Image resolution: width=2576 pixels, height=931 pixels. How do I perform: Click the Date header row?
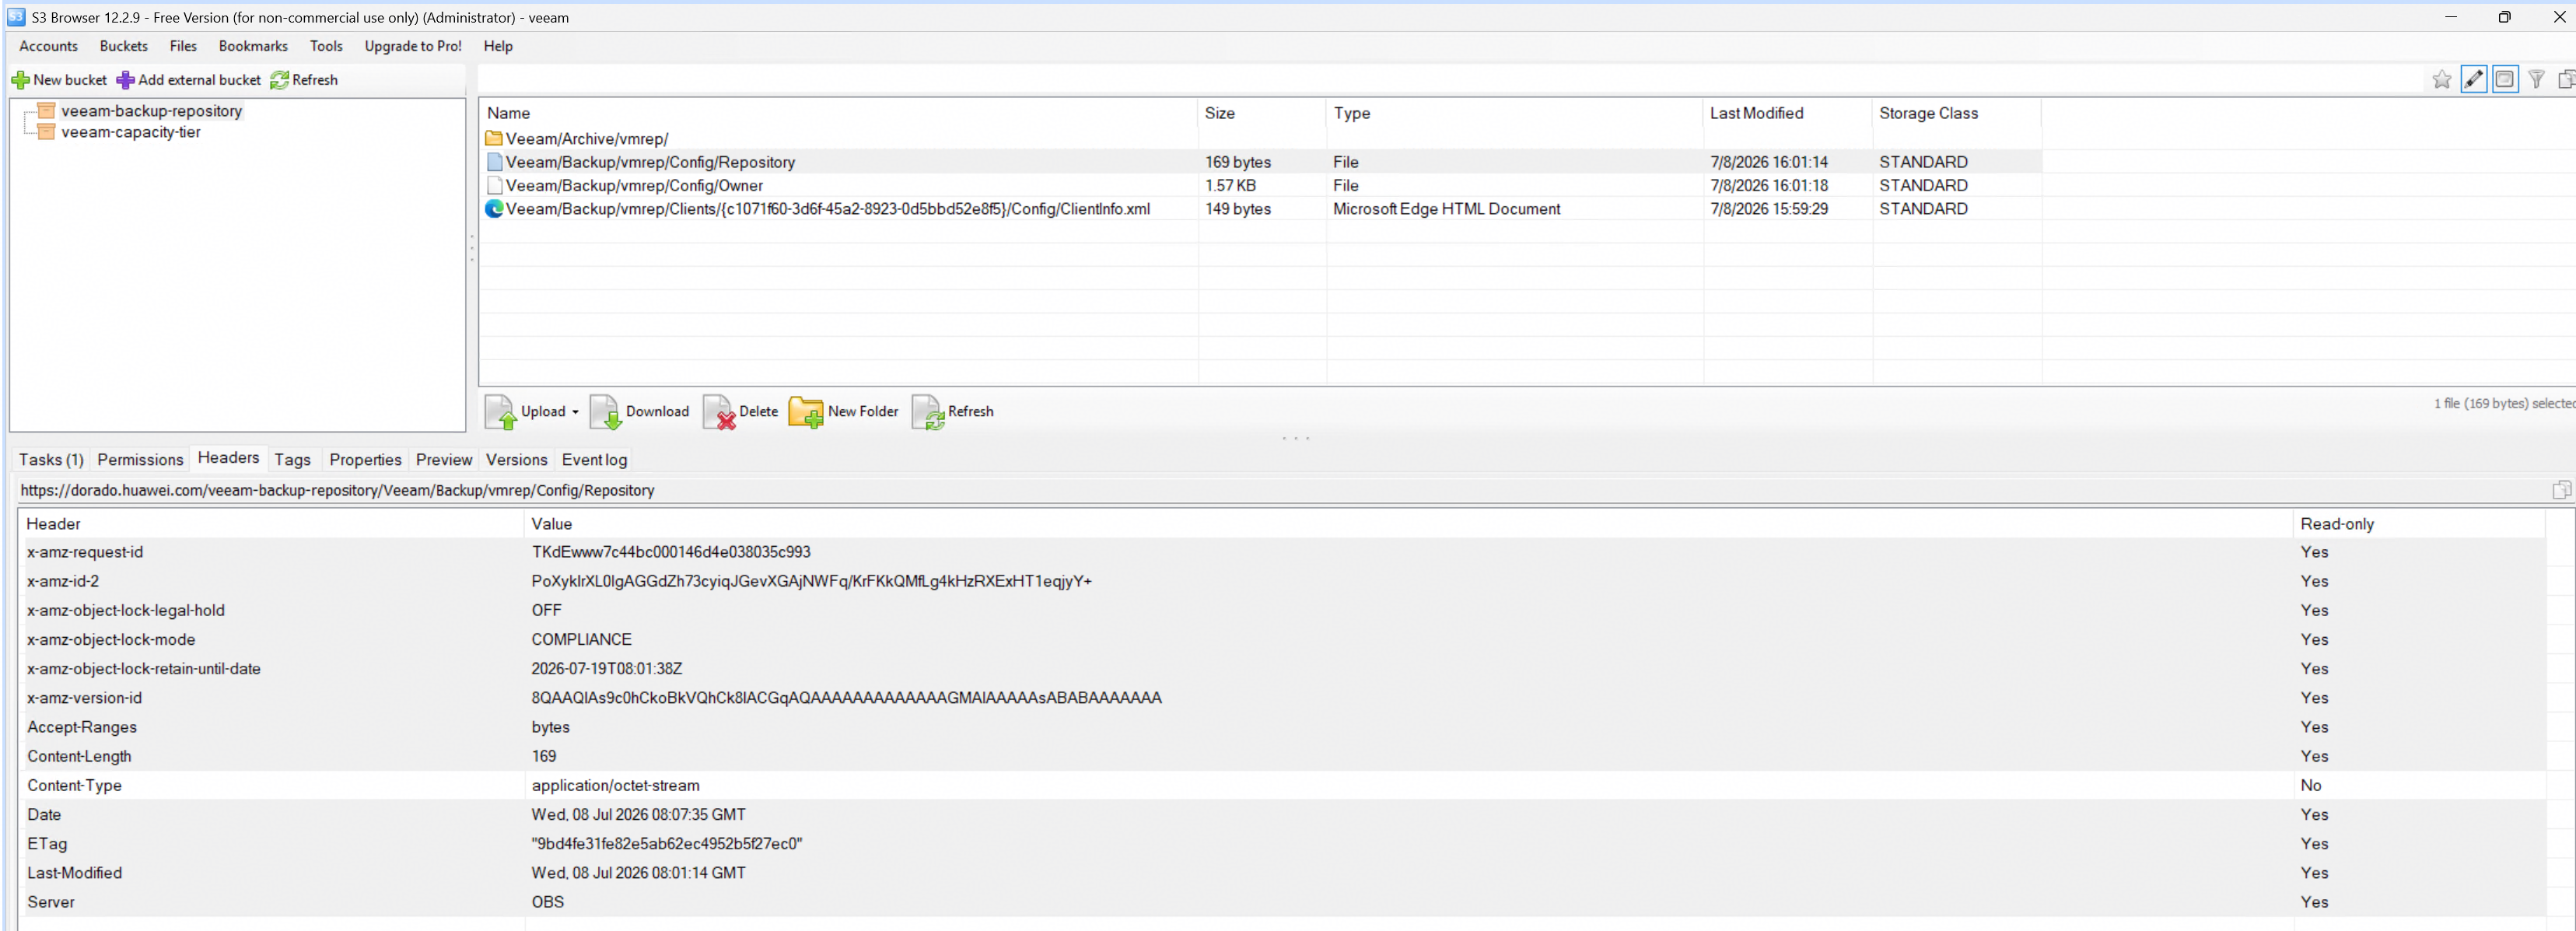[x=1281, y=815]
